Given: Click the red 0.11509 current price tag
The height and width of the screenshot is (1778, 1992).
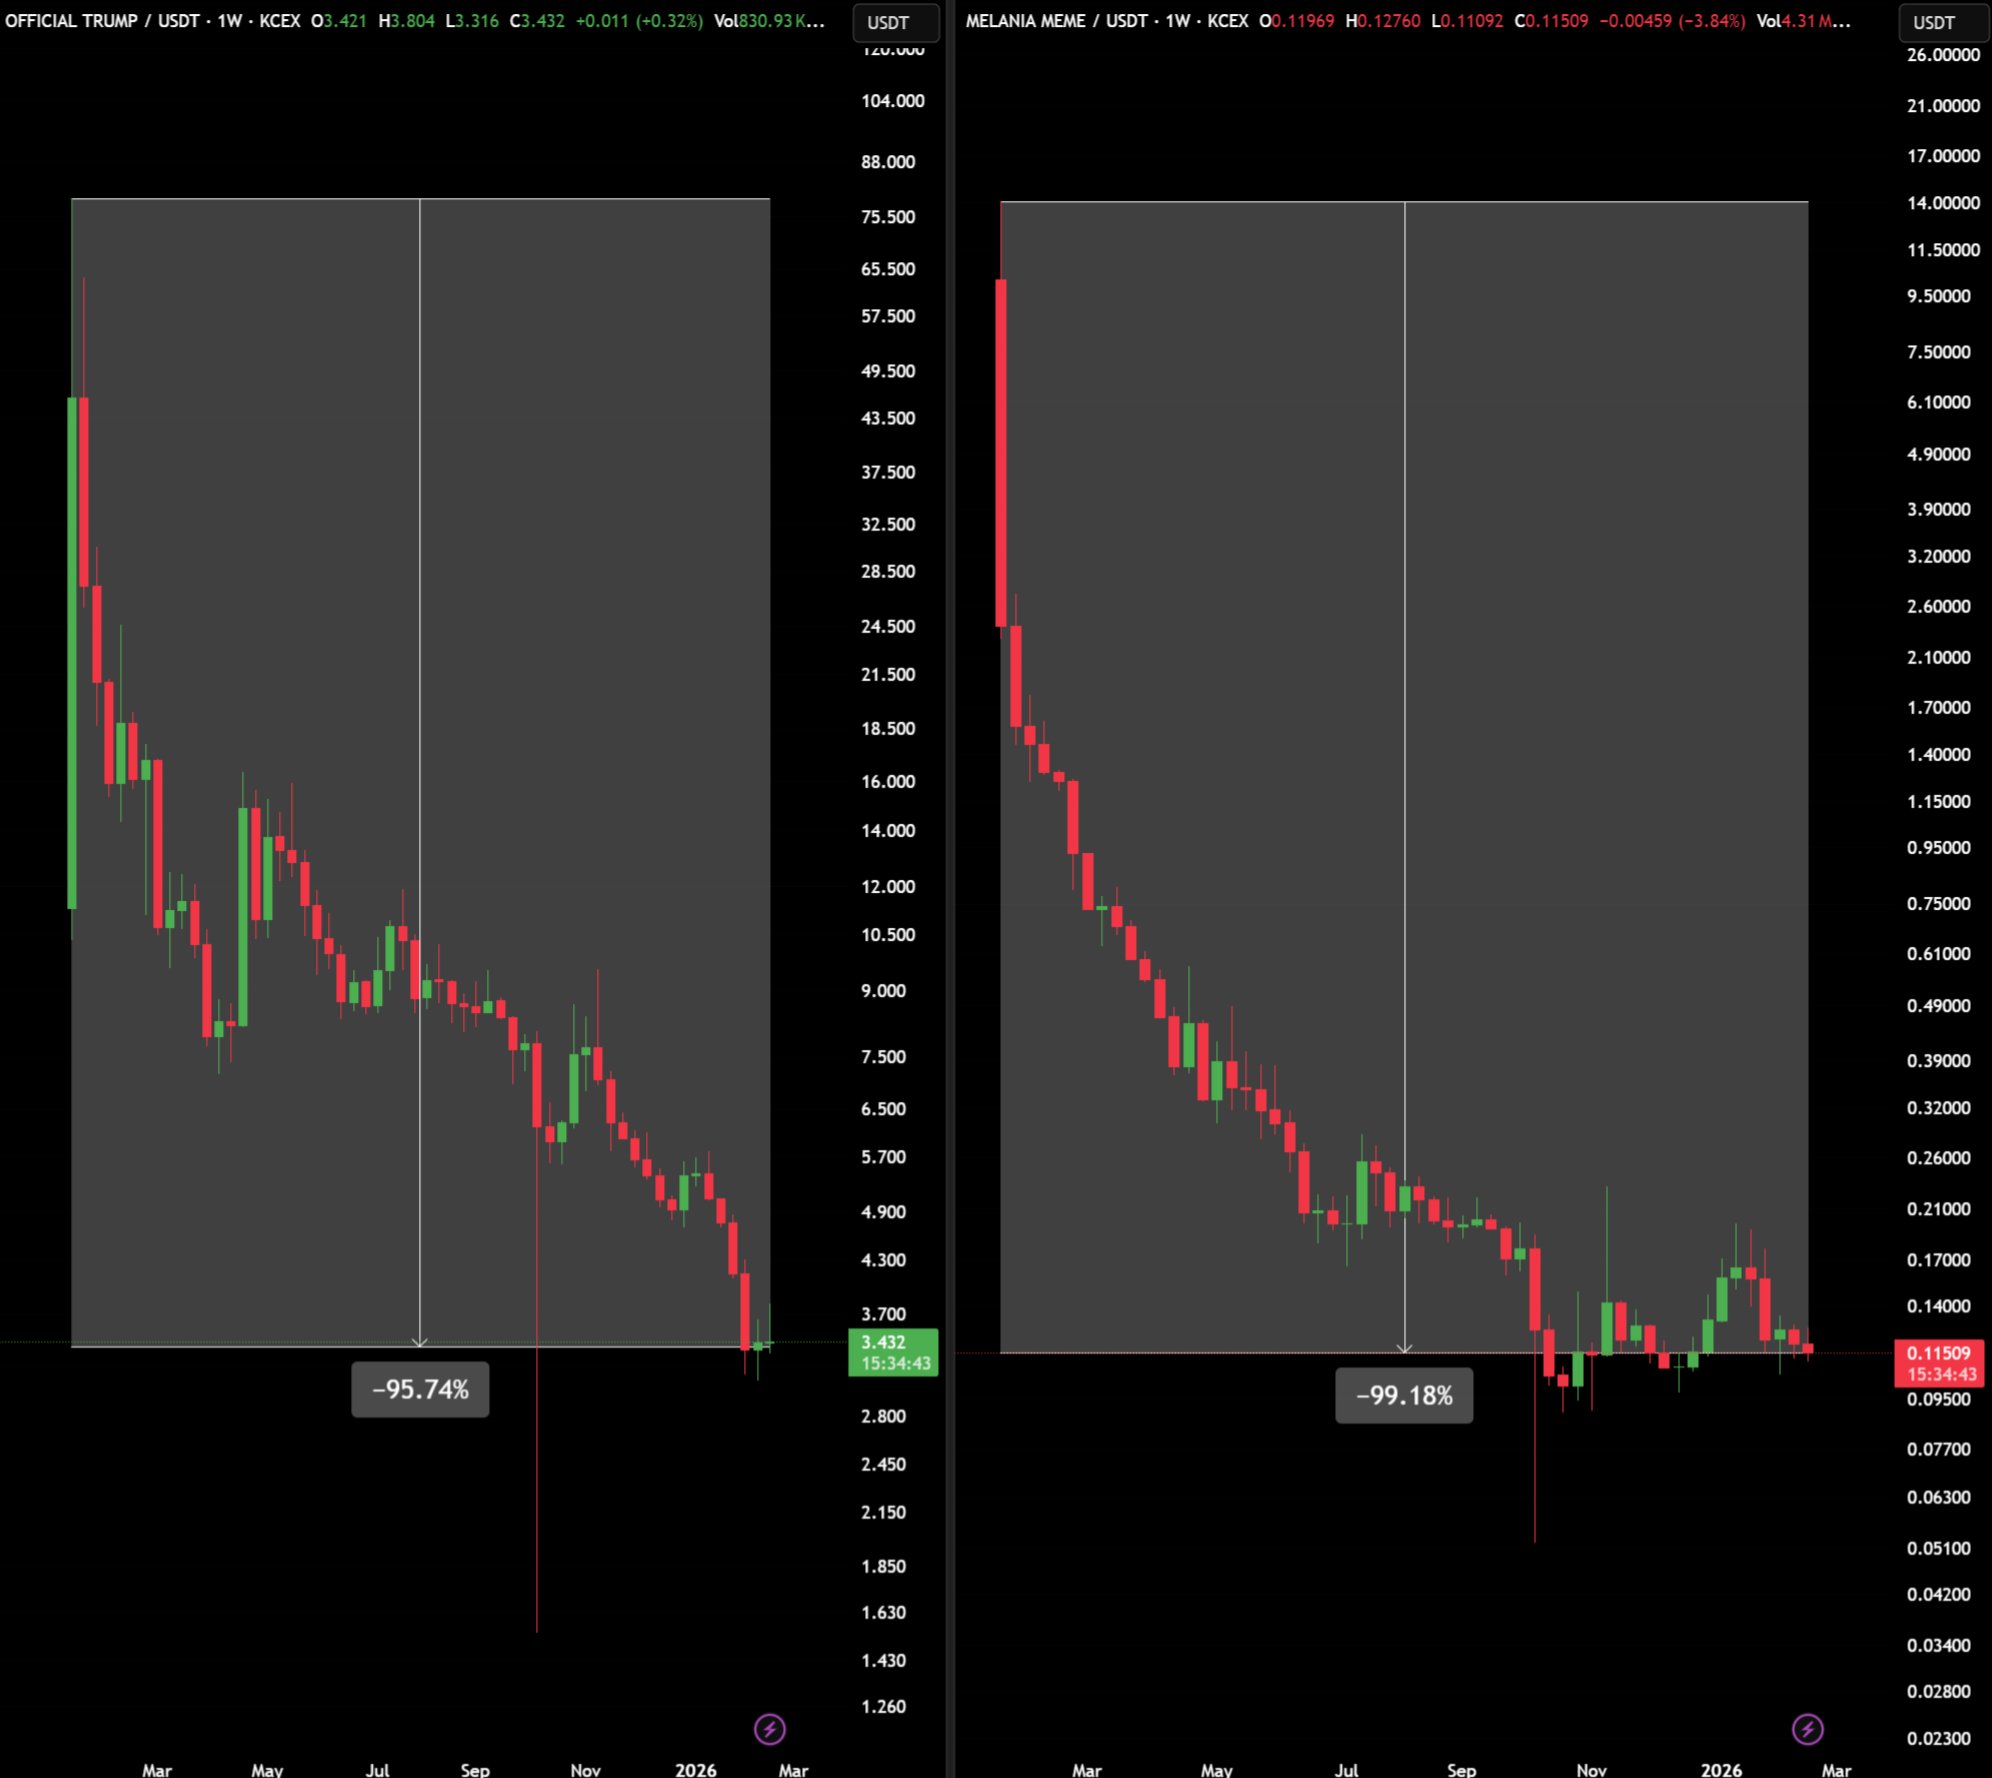Looking at the screenshot, I should point(1939,1362).
